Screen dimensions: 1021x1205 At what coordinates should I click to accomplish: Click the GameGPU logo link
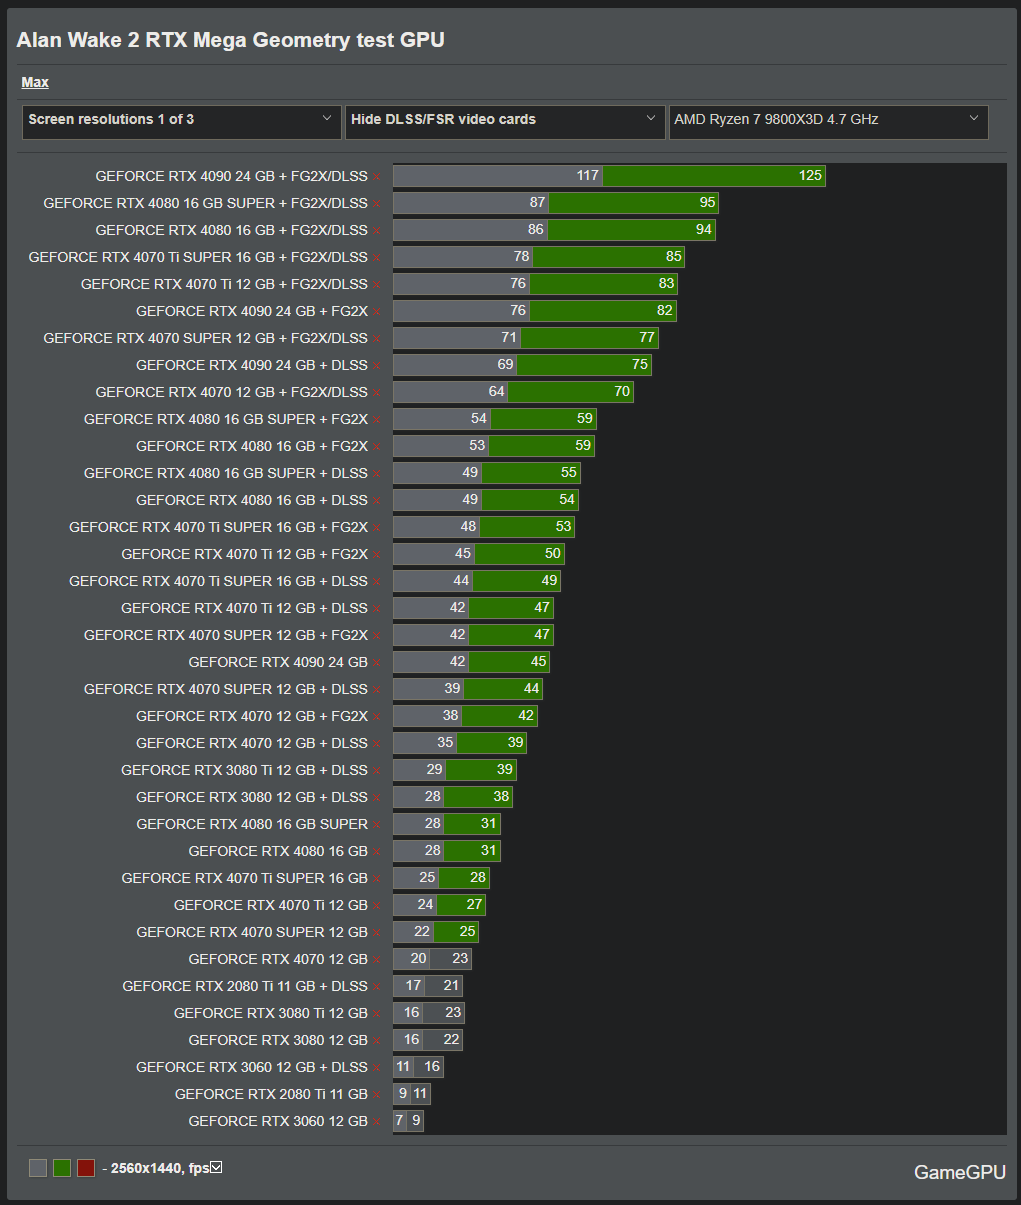pos(959,1172)
